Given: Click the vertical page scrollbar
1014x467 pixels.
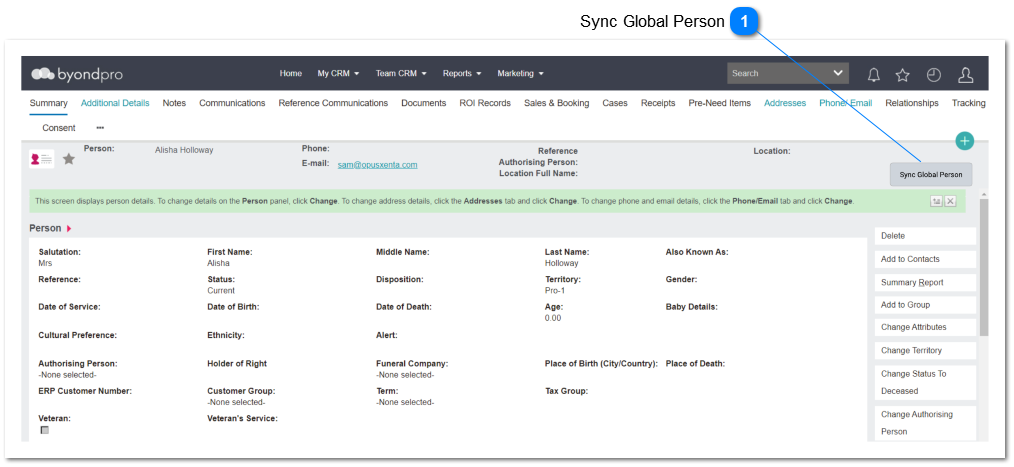Looking at the screenshot, I should pyautogui.click(x=984, y=267).
